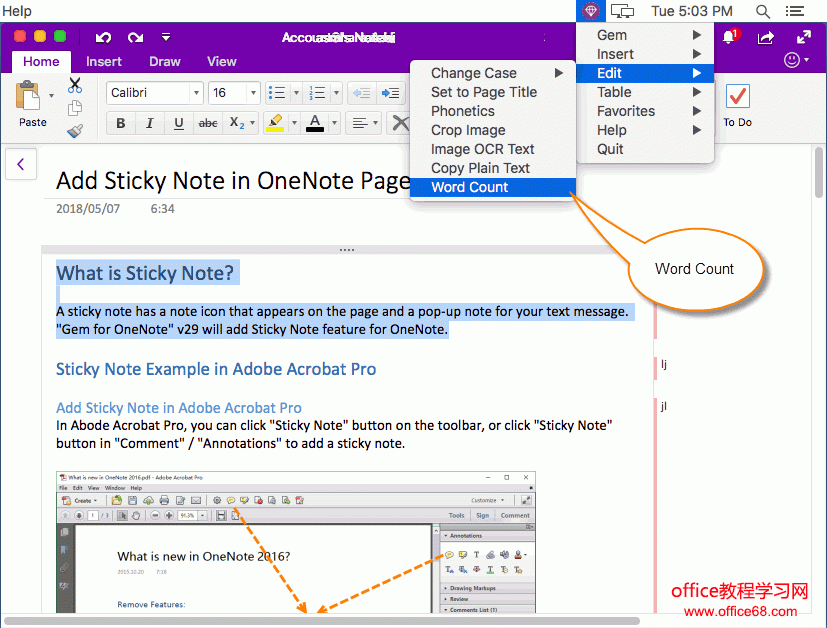Open the font name dropdown arrow

[196, 93]
